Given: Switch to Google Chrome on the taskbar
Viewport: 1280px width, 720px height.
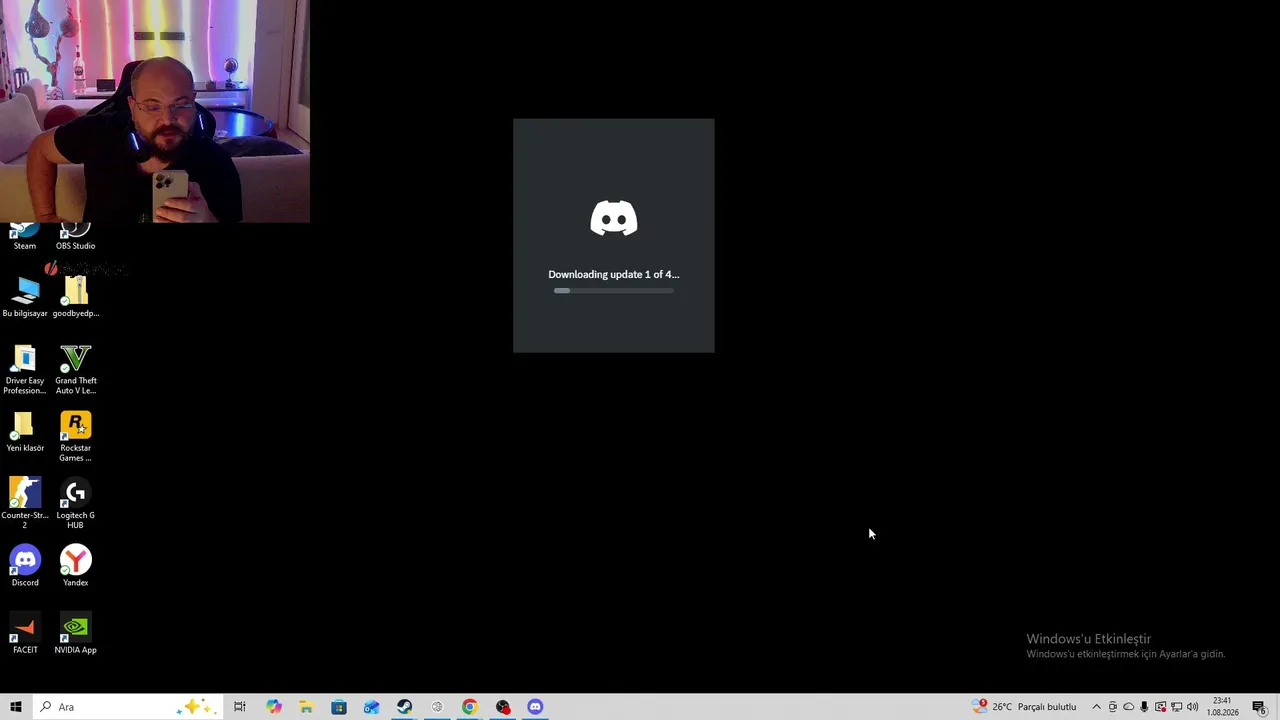Looking at the screenshot, I should 470,707.
